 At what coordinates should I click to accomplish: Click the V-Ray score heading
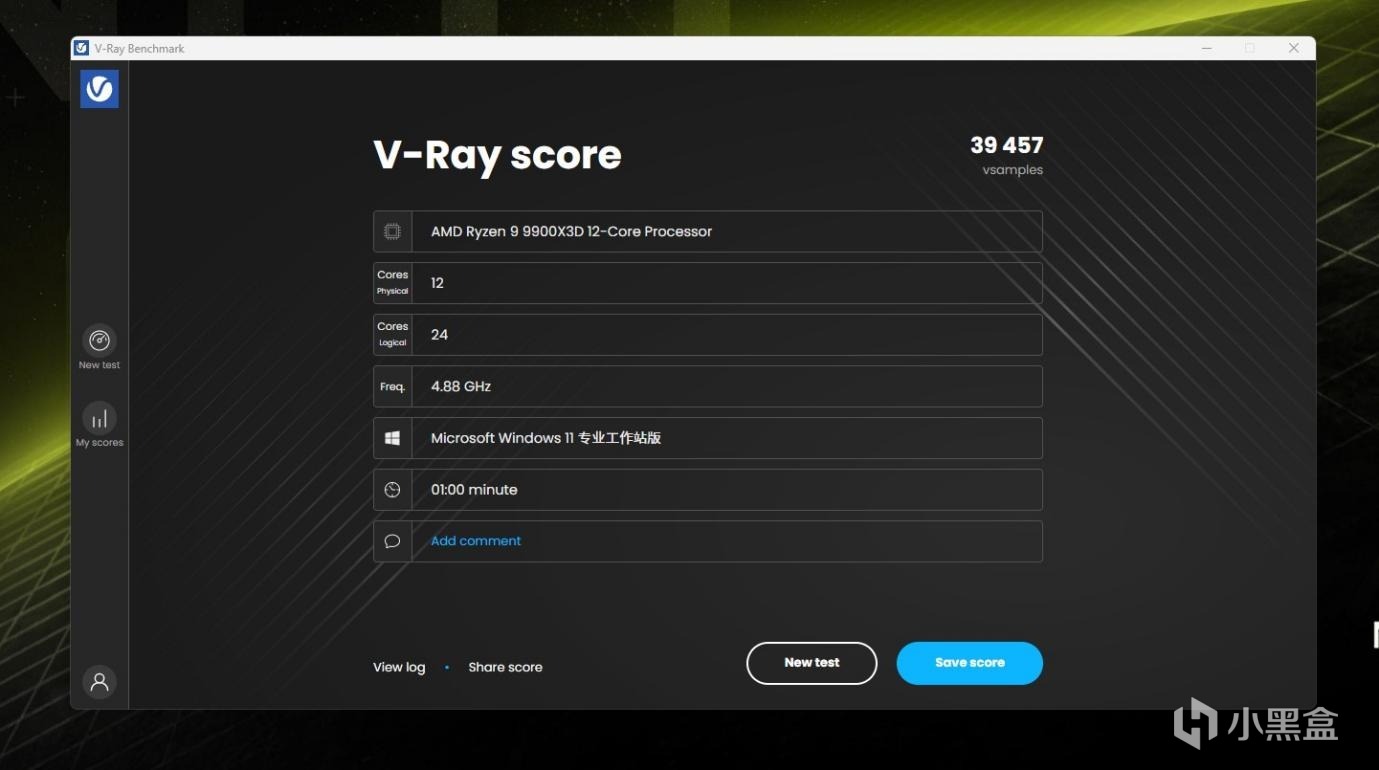[x=497, y=155]
